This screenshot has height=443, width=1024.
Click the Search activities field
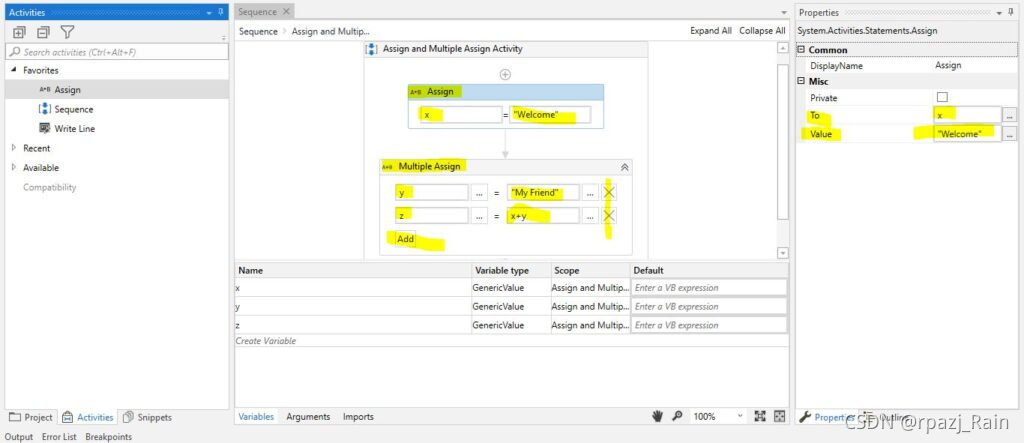coord(117,52)
